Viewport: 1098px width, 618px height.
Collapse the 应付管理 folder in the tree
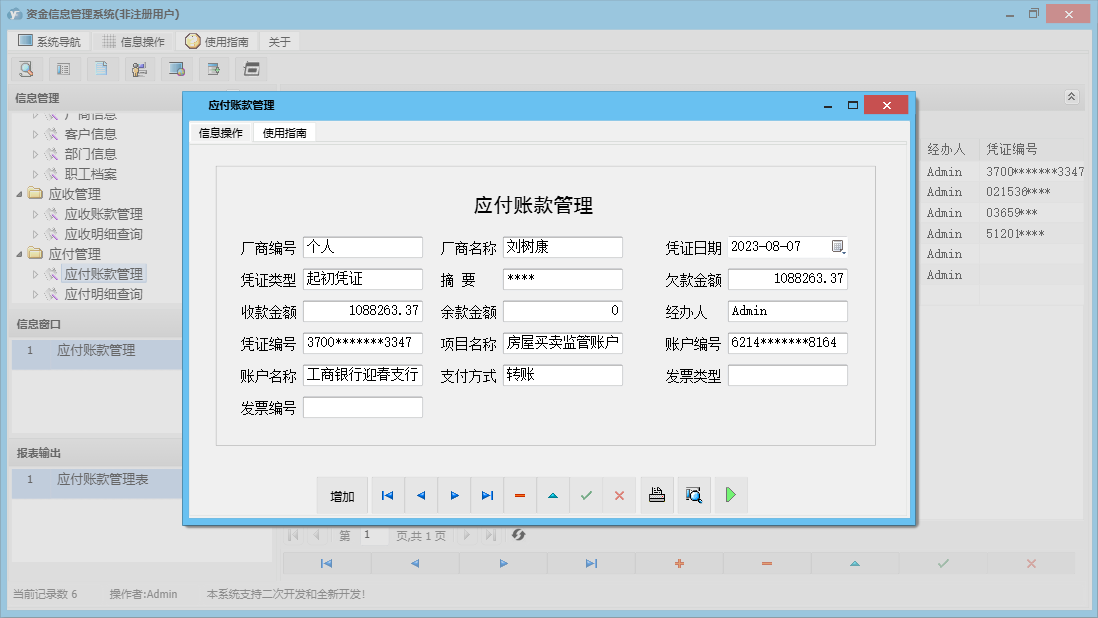(x=21, y=253)
